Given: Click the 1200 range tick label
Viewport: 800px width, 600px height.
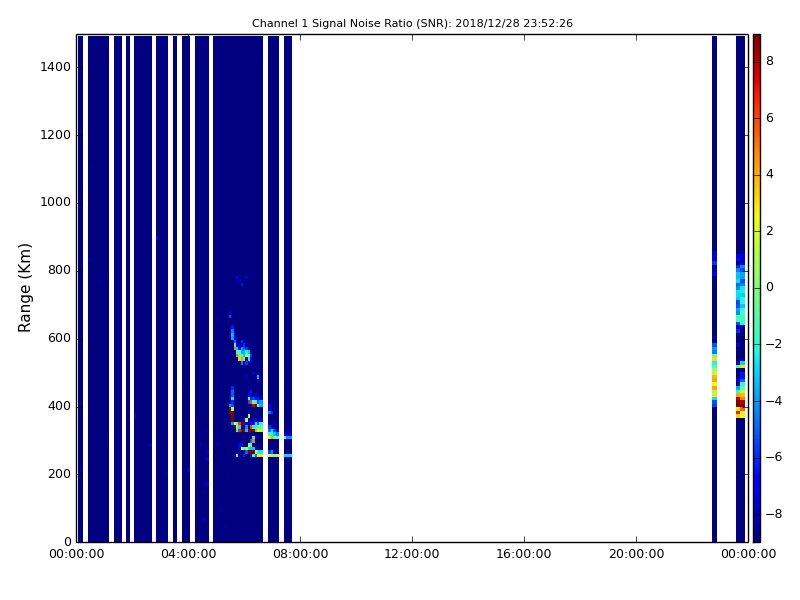Looking at the screenshot, I should click(x=55, y=135).
